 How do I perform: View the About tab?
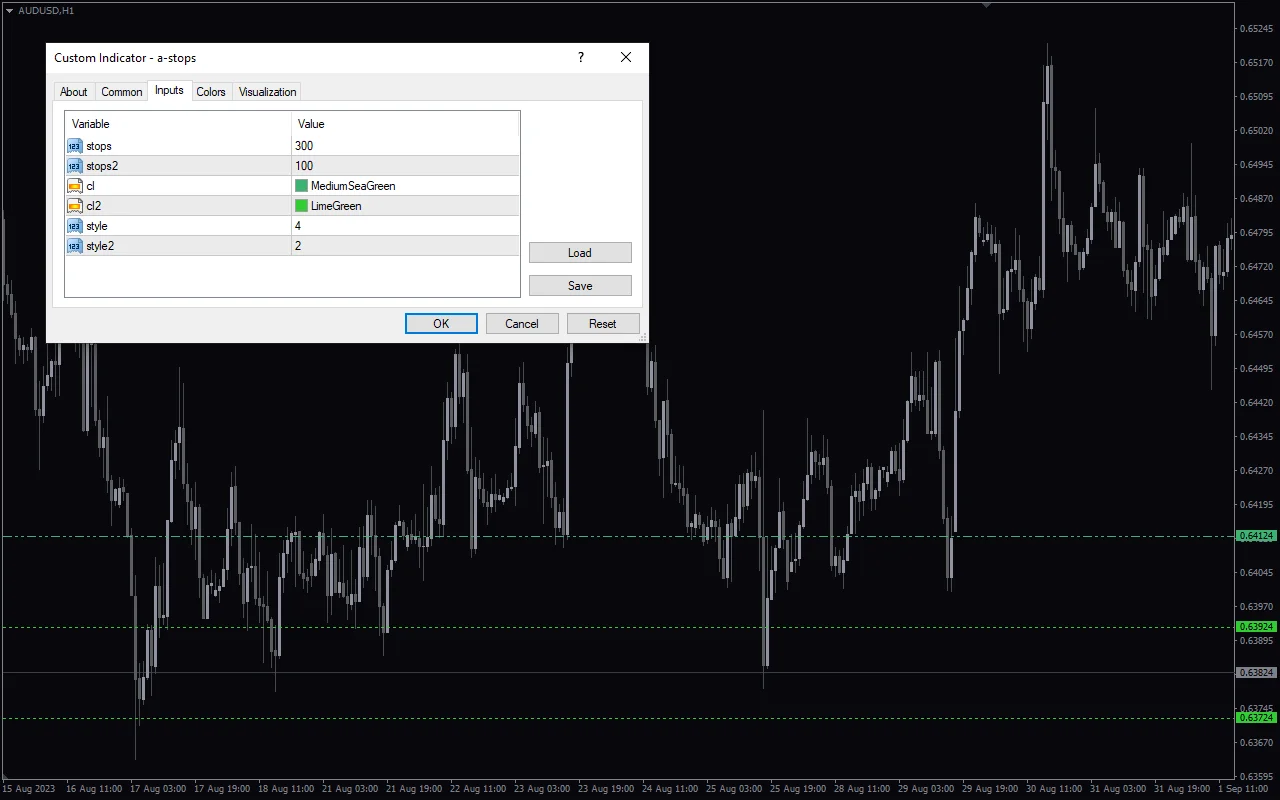(x=73, y=91)
